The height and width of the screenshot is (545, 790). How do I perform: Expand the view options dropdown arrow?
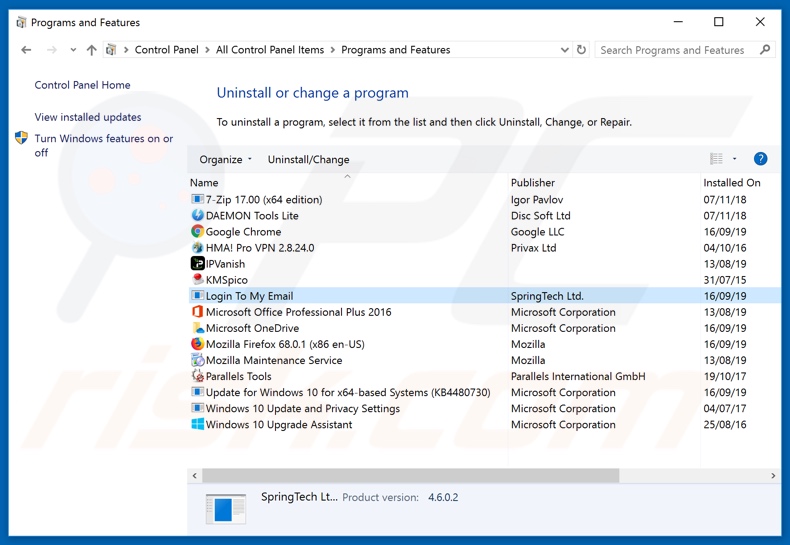[x=735, y=159]
